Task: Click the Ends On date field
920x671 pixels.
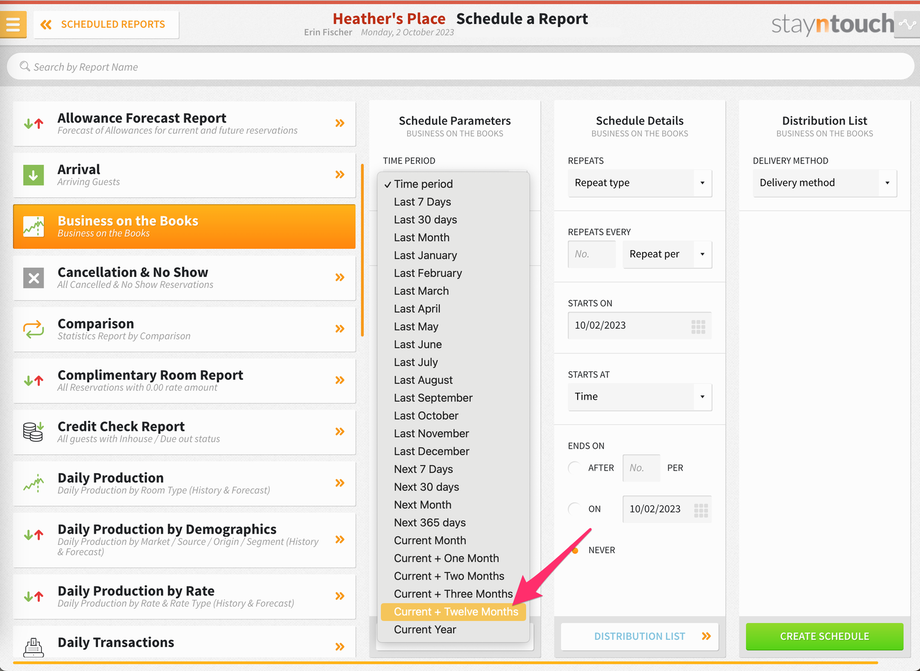Action: pos(667,509)
